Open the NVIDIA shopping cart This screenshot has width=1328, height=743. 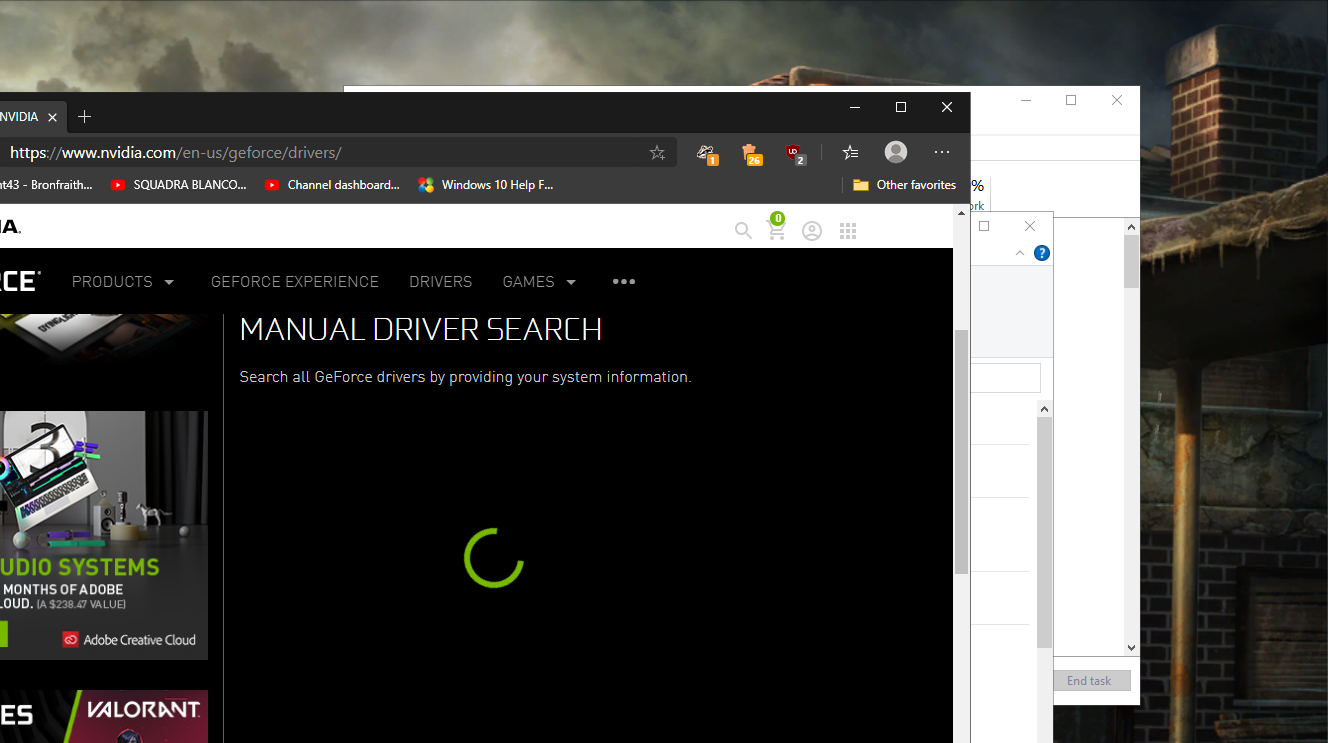pos(776,230)
